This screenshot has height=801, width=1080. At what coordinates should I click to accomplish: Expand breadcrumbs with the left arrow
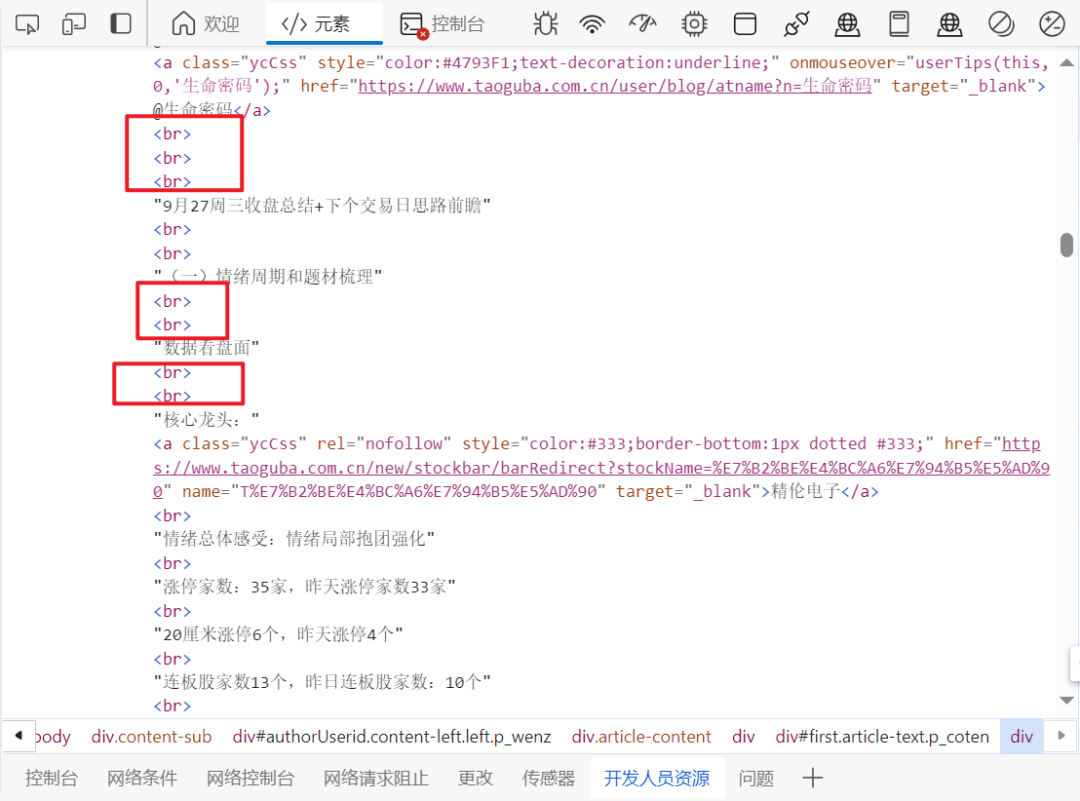pyautogui.click(x=18, y=735)
